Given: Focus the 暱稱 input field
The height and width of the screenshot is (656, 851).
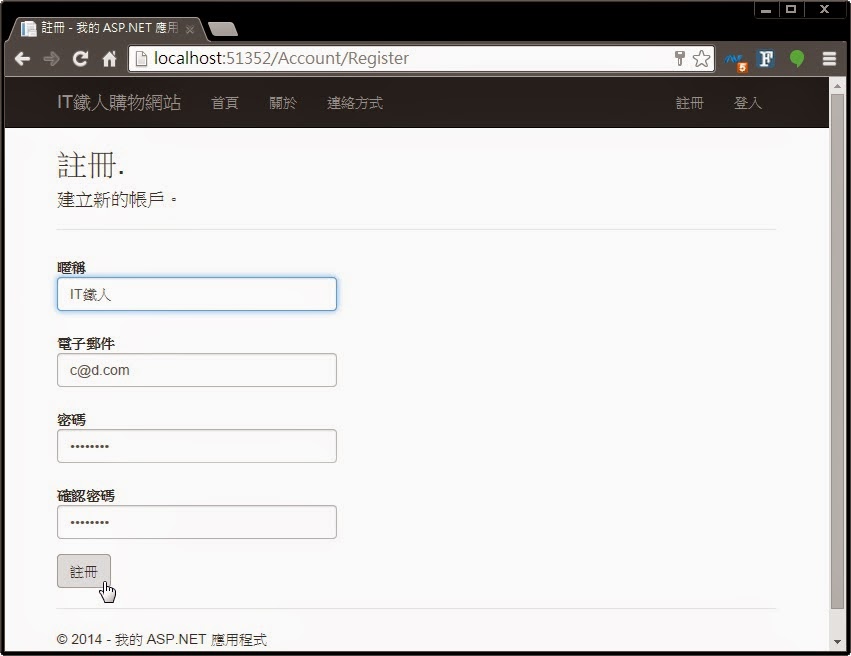Looking at the screenshot, I should pos(196,294).
